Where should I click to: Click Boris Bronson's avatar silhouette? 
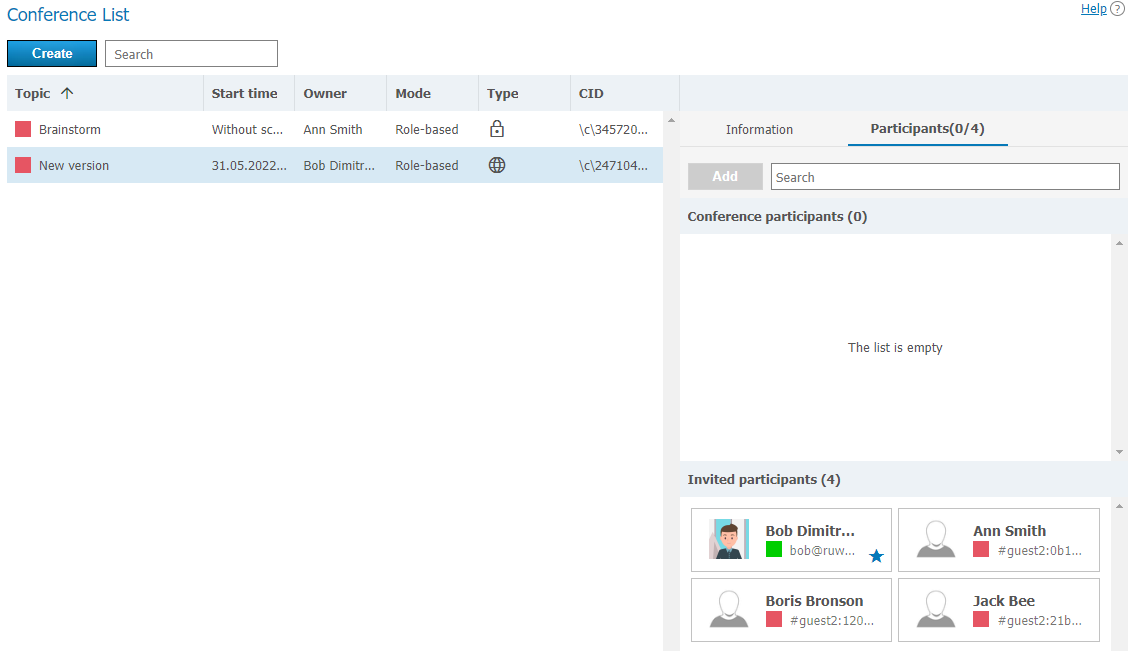[729, 609]
